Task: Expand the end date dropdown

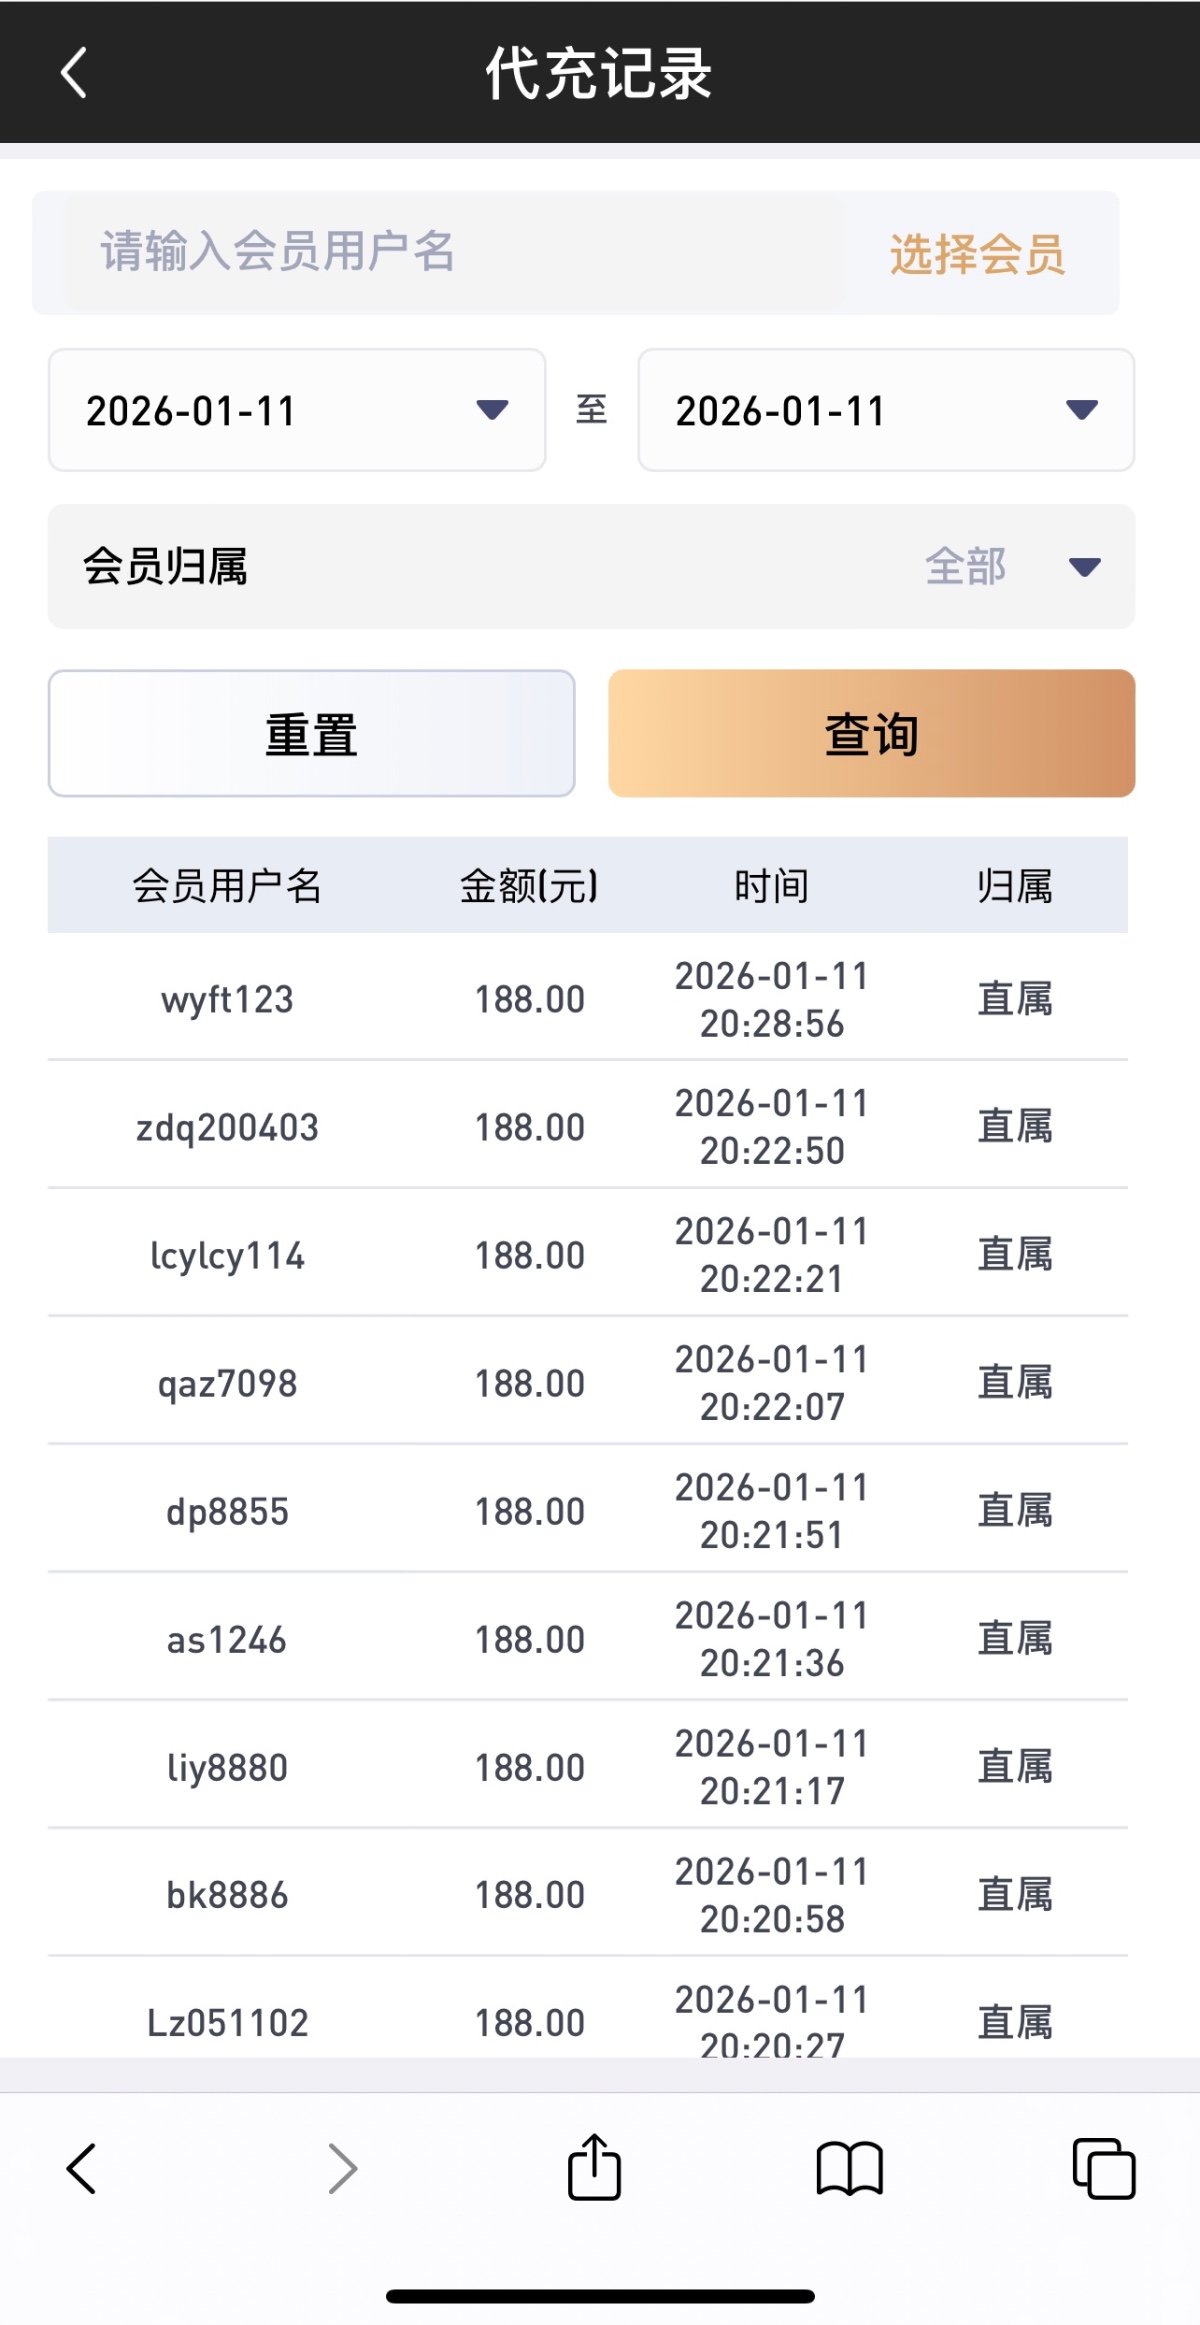Action: (886, 410)
